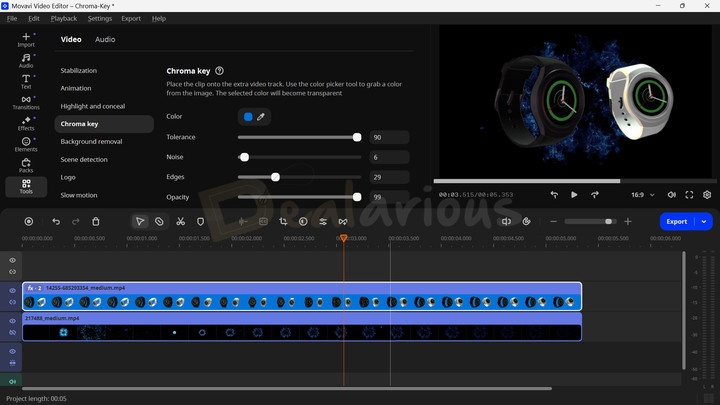720x405 pixels.
Task: Switch to the Audio tab
Action: 105,40
